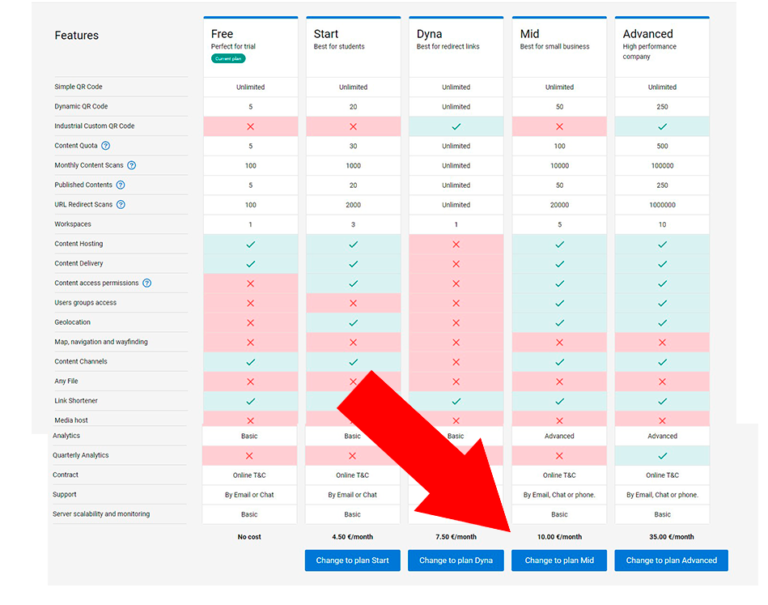Open the Content Quota help icon

click(x=106, y=145)
